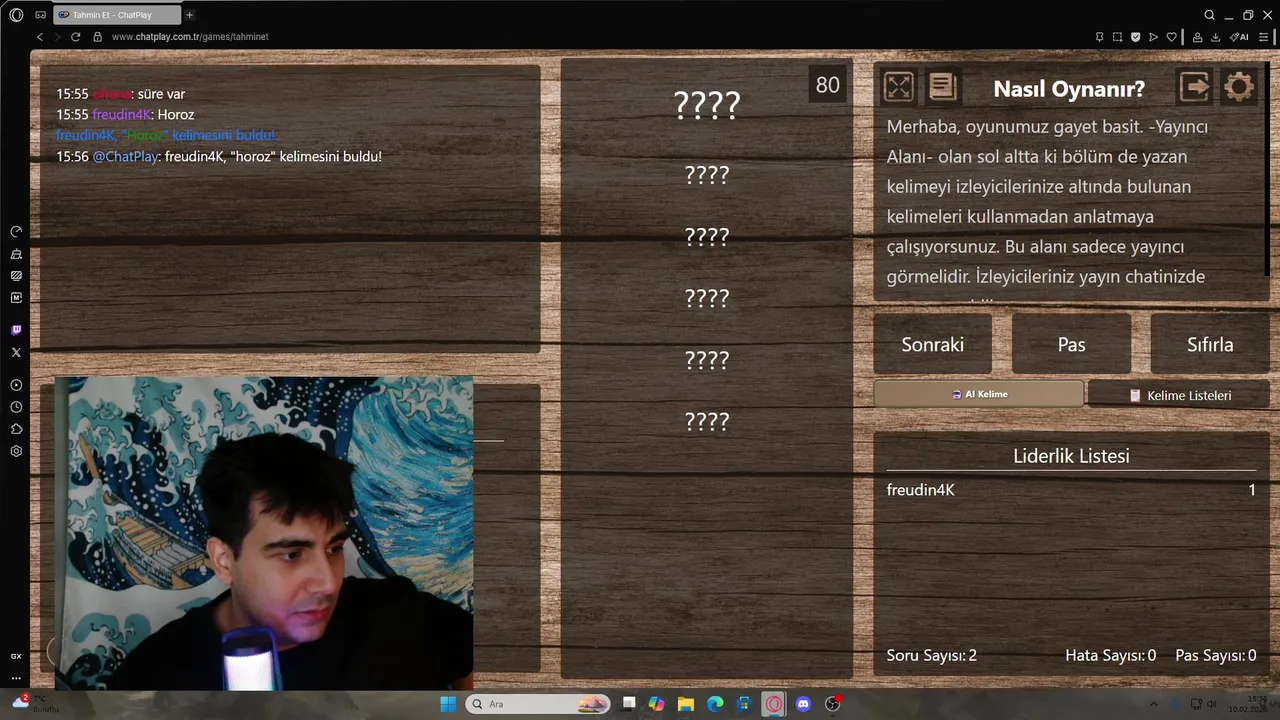This screenshot has height=720, width=1280.
Task: Click freudin4K in the Horoz chat message
Action: point(121,115)
